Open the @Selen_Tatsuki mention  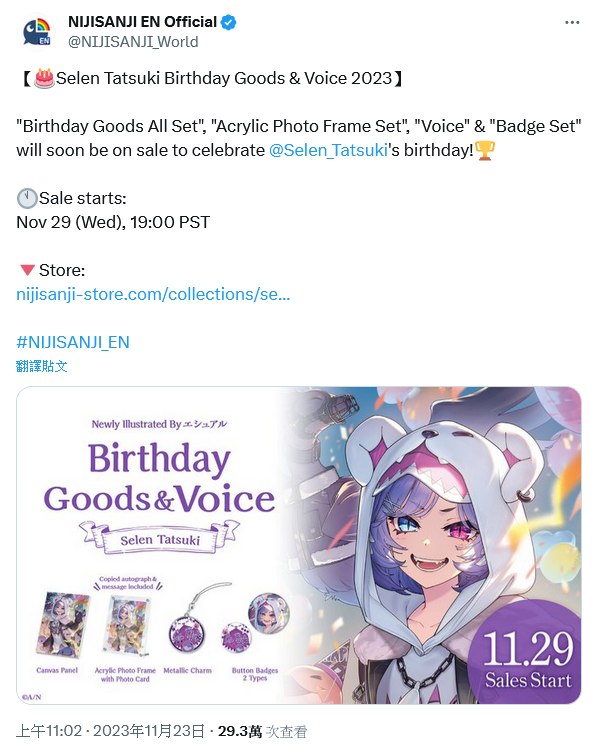tap(328, 150)
